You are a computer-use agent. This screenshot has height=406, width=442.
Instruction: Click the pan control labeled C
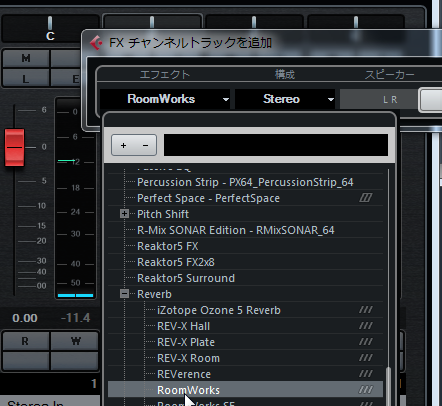click(x=50, y=29)
